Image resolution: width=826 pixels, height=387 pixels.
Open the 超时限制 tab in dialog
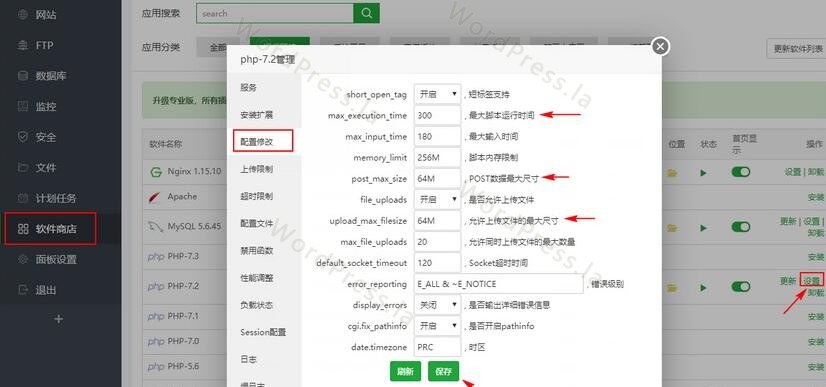coord(257,196)
